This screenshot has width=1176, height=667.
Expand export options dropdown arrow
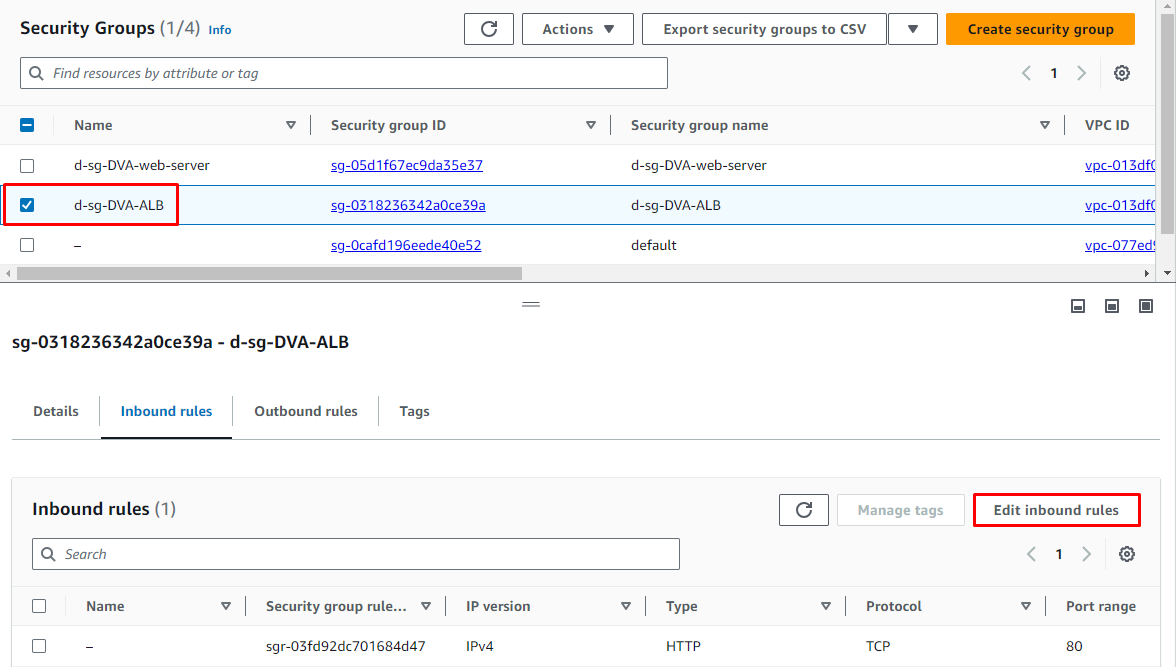[913, 29]
